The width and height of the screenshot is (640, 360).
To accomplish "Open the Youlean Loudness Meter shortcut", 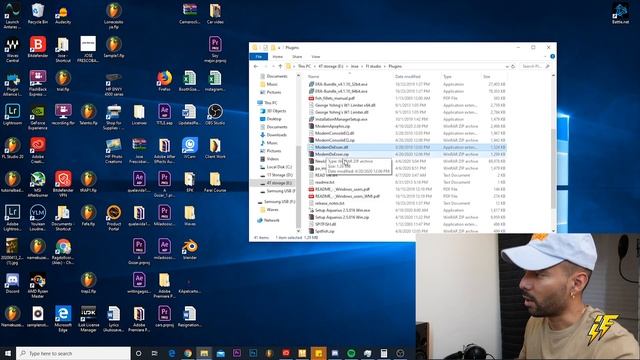I will click(38, 218).
